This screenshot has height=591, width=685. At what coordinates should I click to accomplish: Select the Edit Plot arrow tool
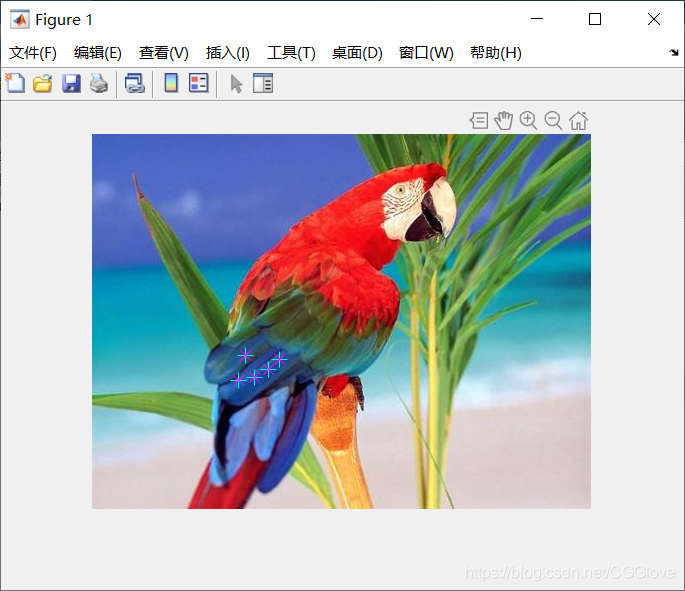236,83
